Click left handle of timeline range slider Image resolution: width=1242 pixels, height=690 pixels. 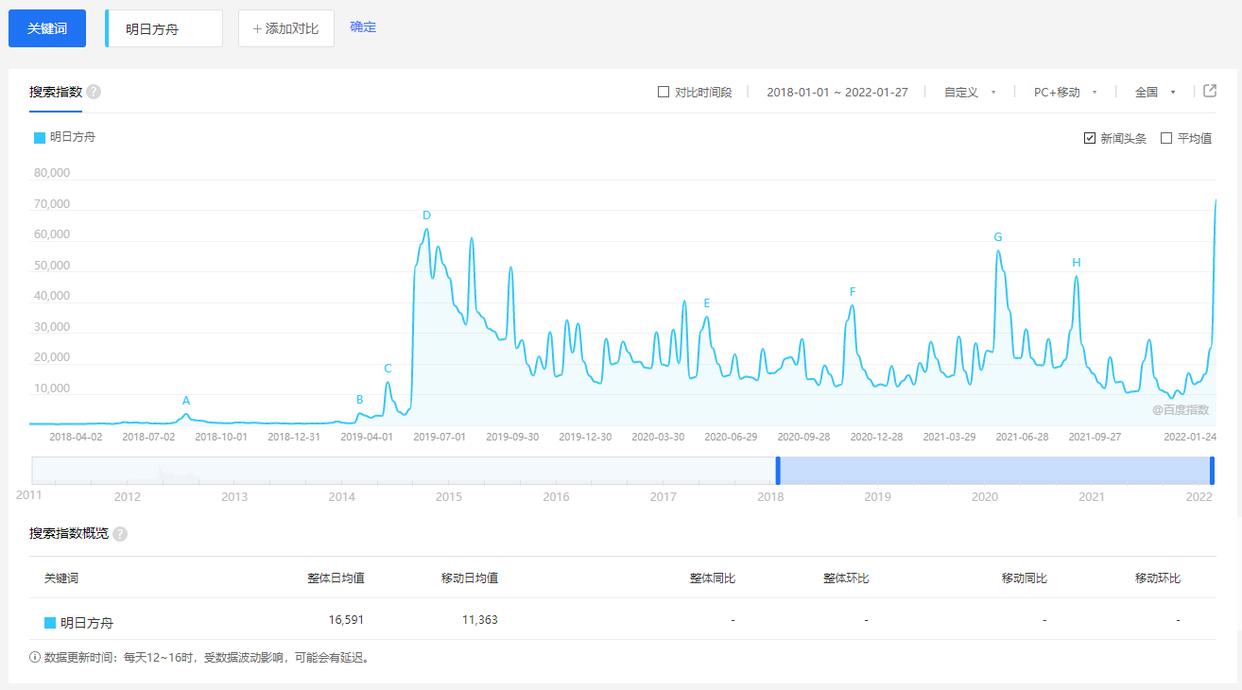pyautogui.click(x=778, y=471)
